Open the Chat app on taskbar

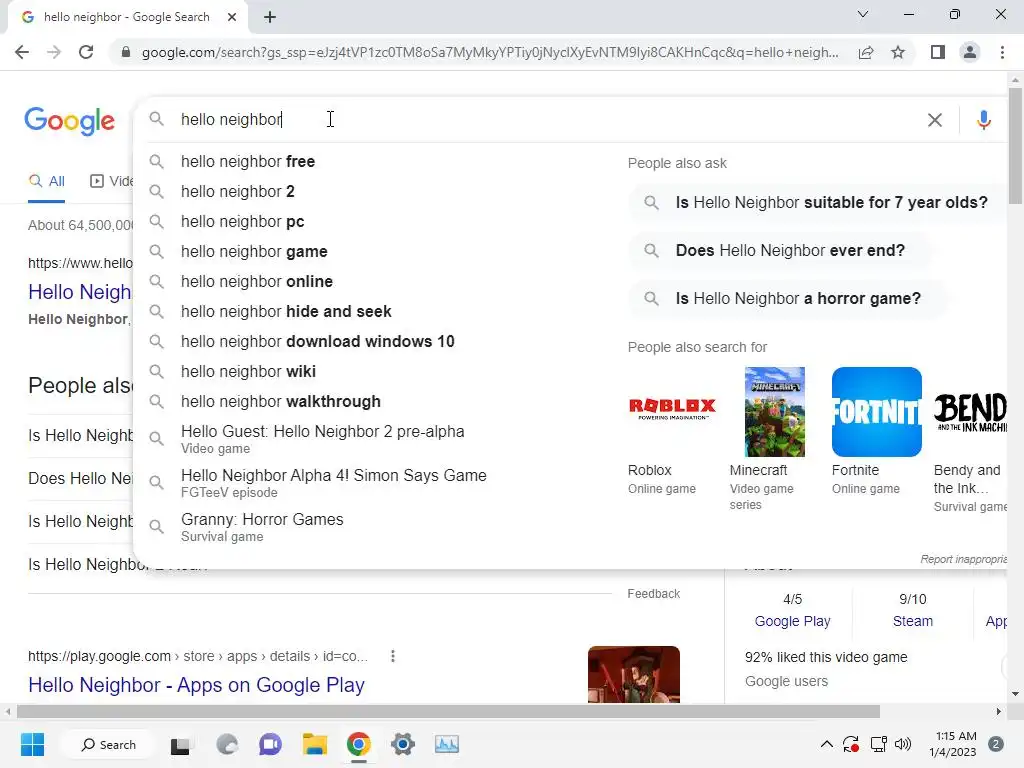tap(270, 744)
